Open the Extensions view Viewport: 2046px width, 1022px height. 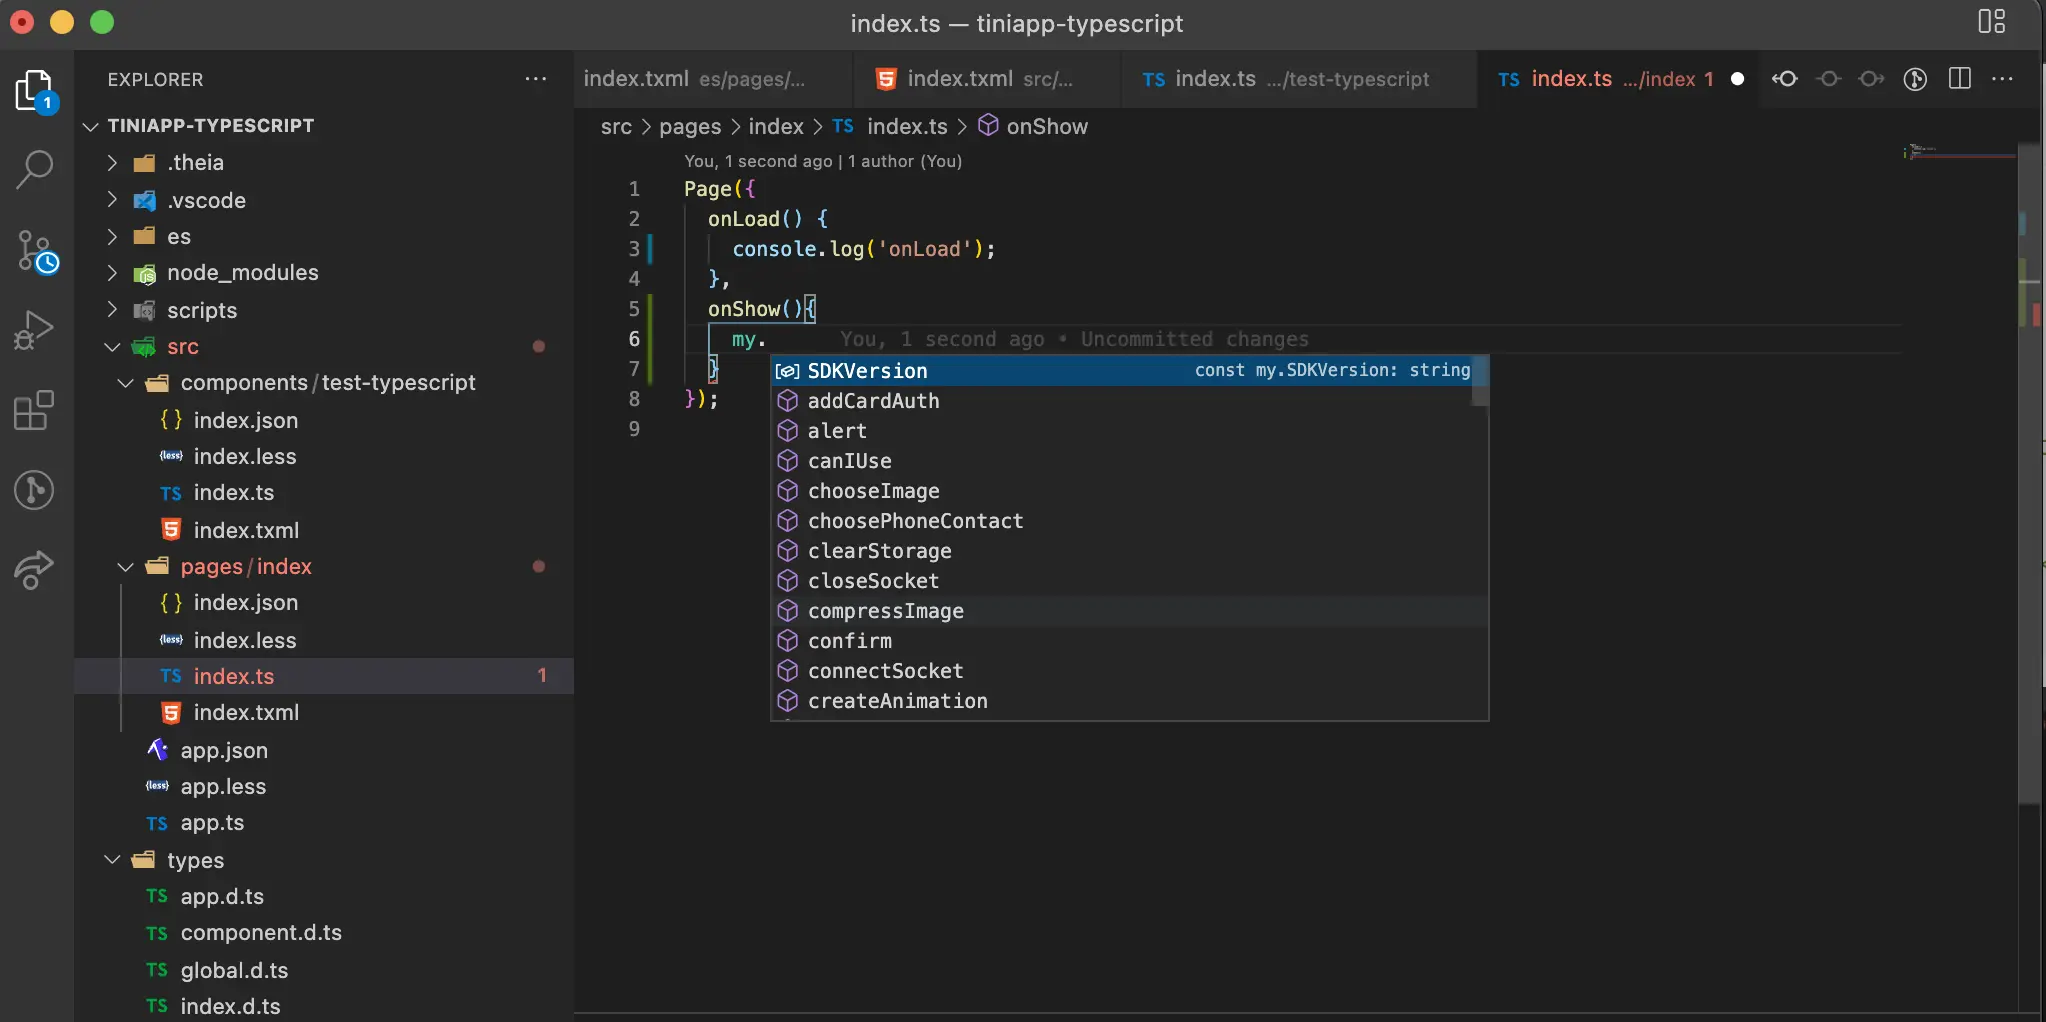coord(36,410)
